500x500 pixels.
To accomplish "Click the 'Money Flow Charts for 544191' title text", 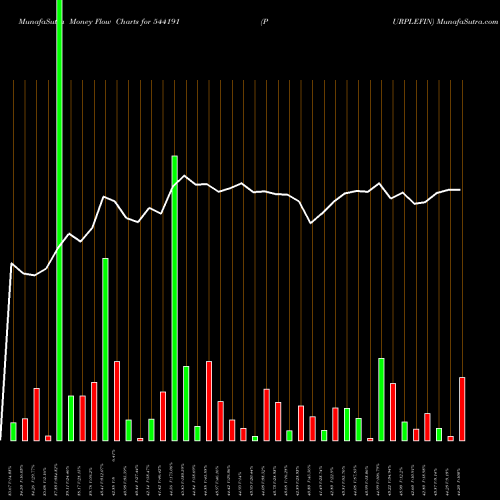I will (124, 22).
